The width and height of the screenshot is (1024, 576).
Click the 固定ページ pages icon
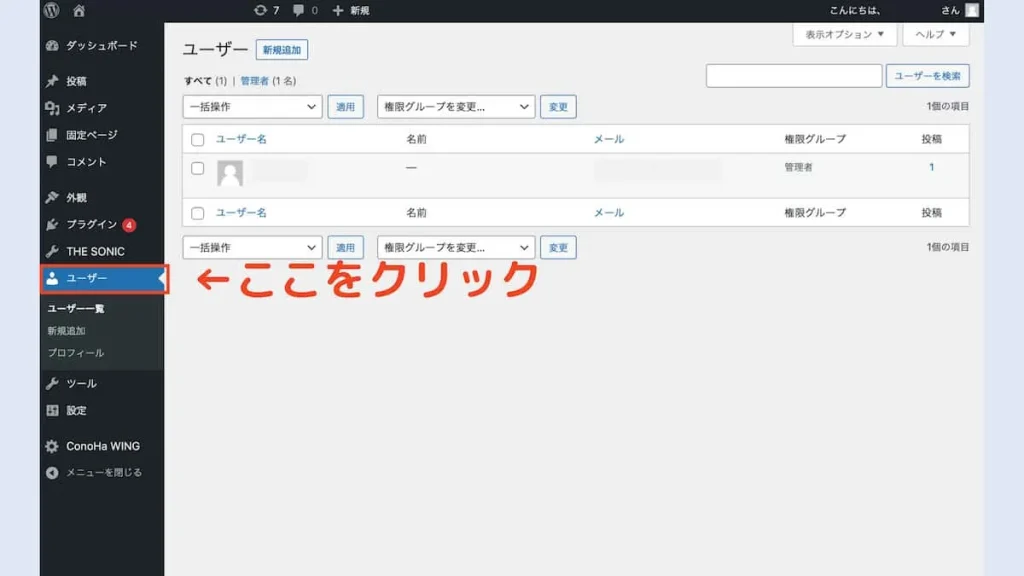(52, 135)
